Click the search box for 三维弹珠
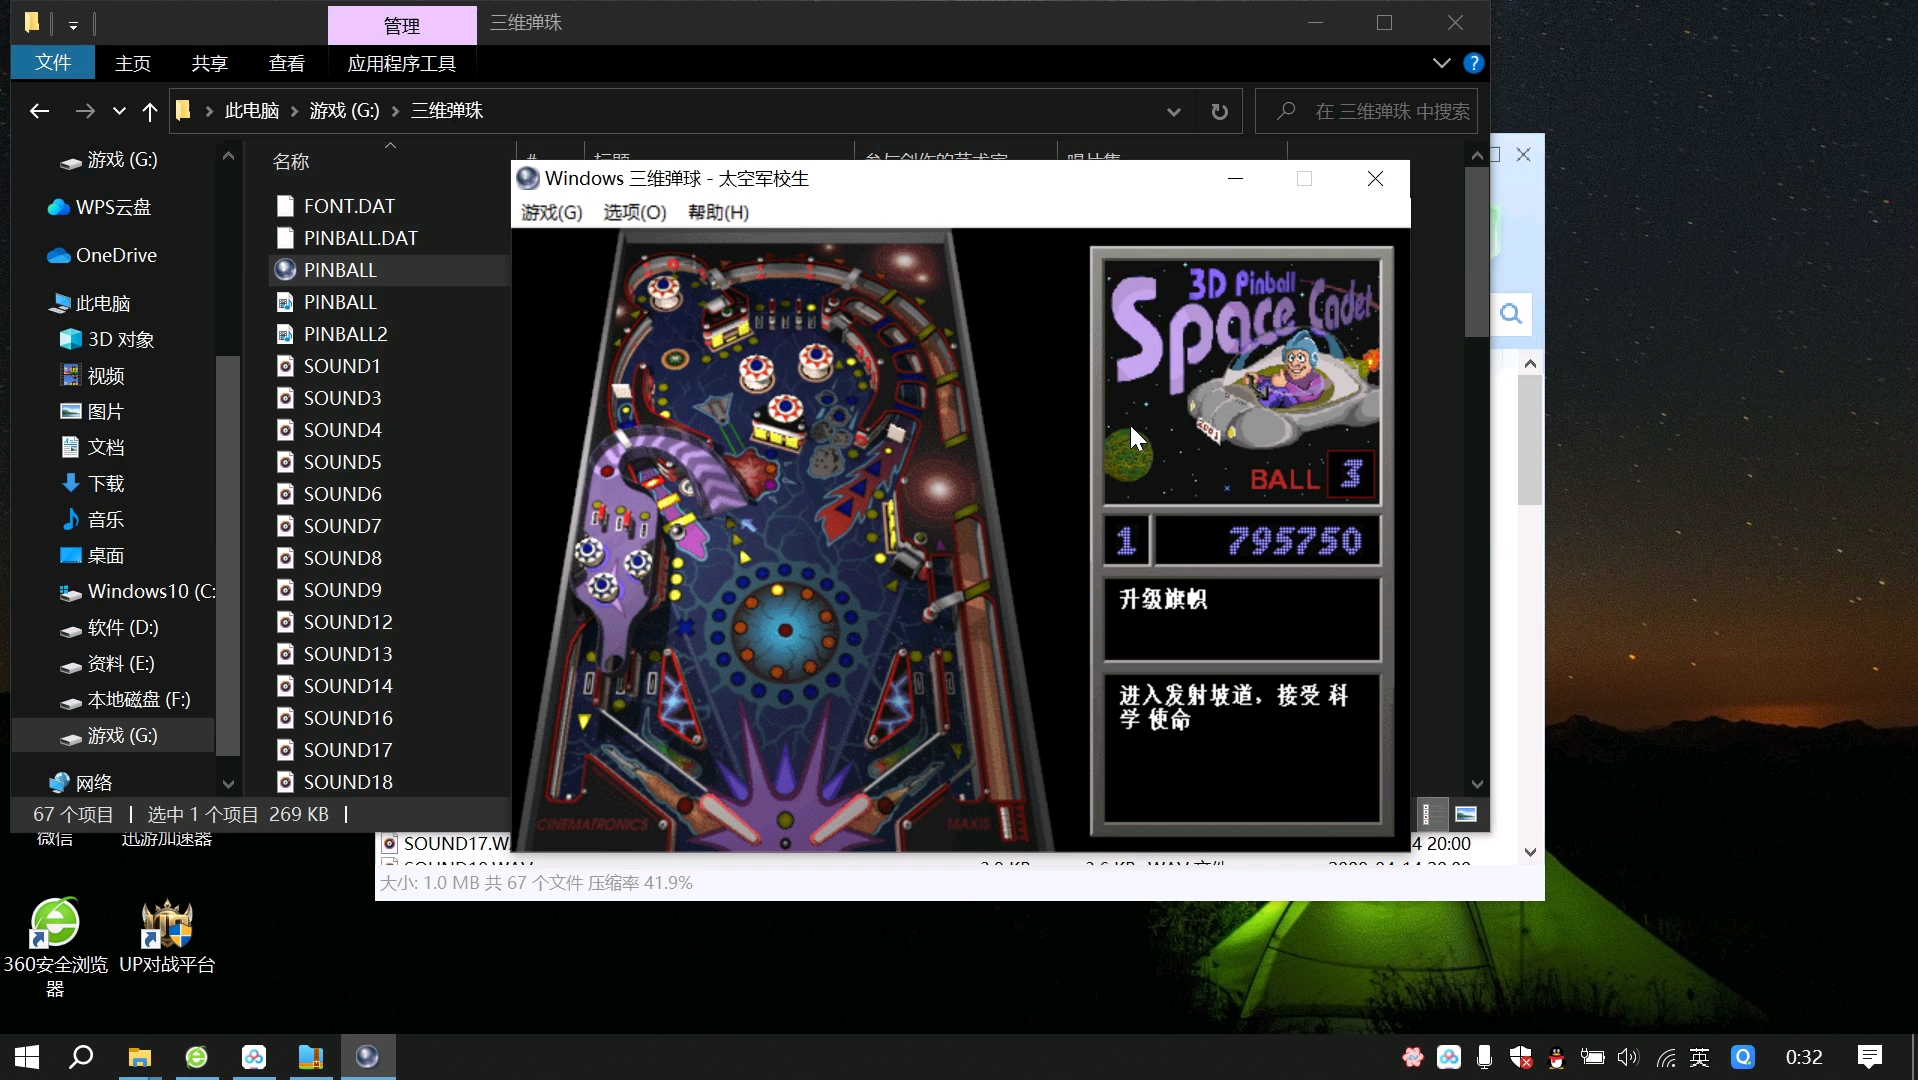 point(1366,111)
